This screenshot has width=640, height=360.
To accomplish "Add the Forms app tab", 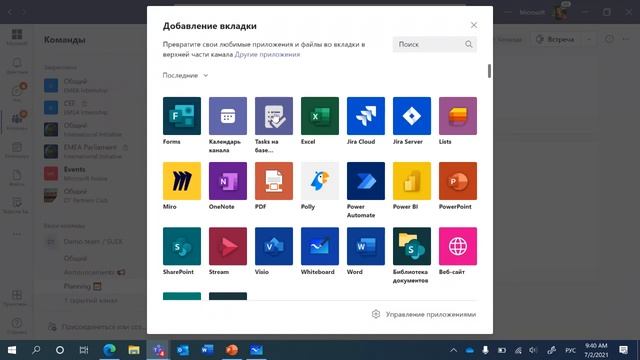I will coord(182,116).
